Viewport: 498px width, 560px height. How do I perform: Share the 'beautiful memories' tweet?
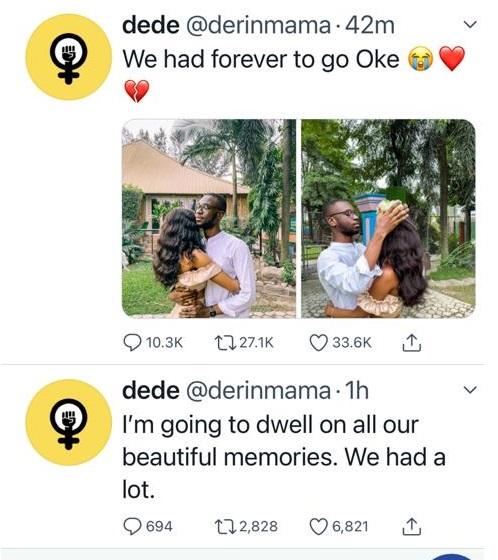[x=412, y=526]
